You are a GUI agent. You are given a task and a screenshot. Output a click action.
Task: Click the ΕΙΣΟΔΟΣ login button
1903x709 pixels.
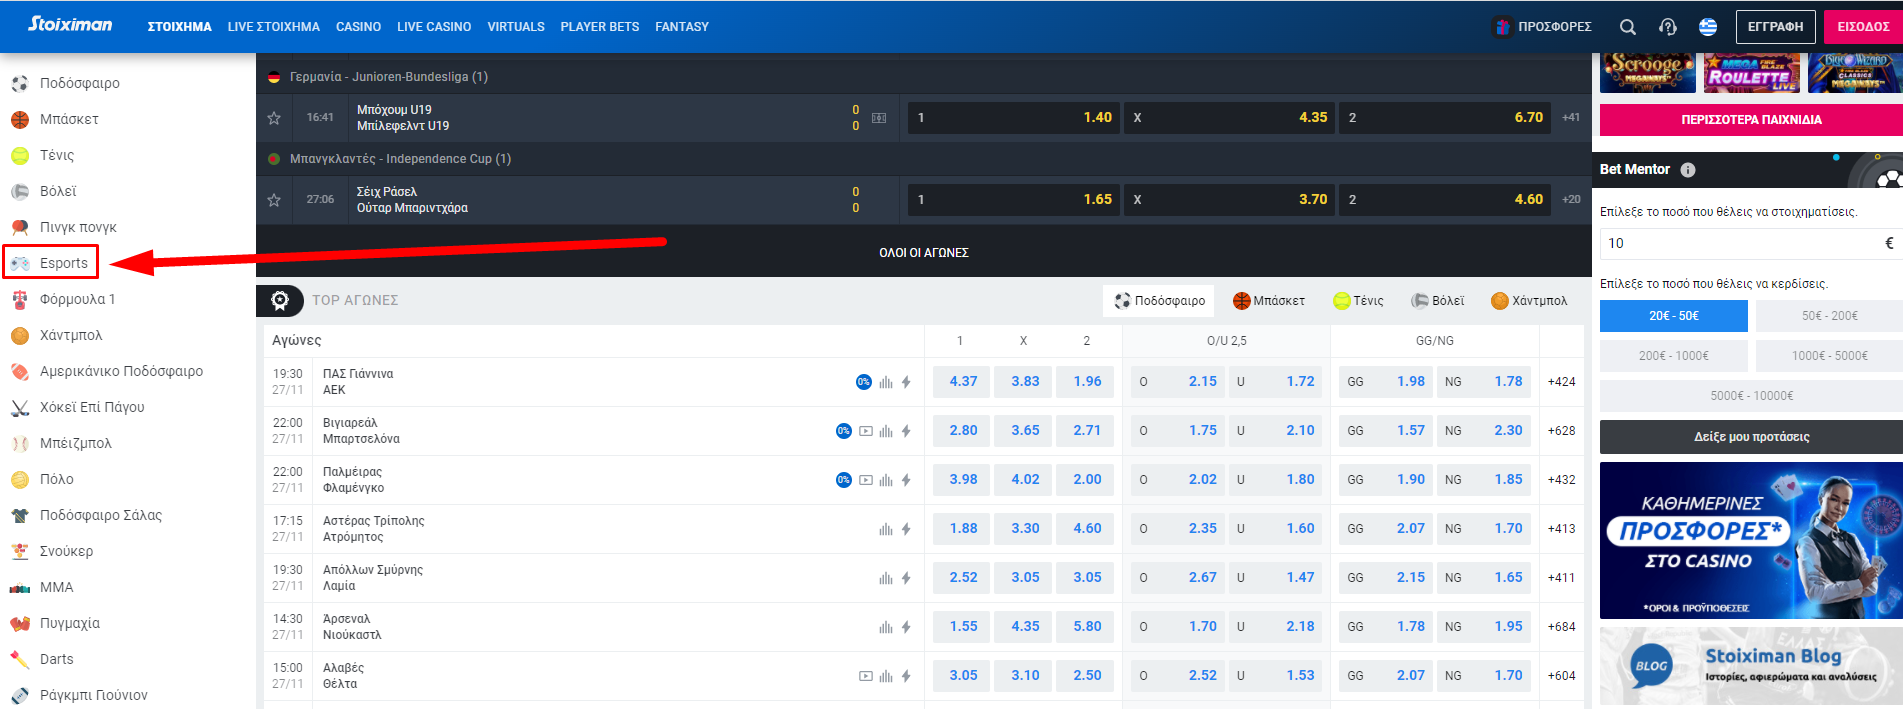point(1863,27)
